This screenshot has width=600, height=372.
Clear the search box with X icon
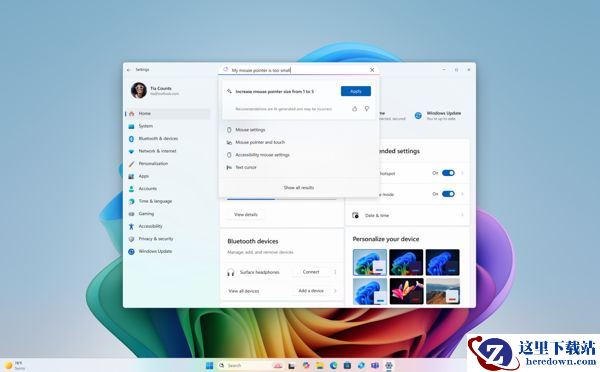[x=372, y=70]
